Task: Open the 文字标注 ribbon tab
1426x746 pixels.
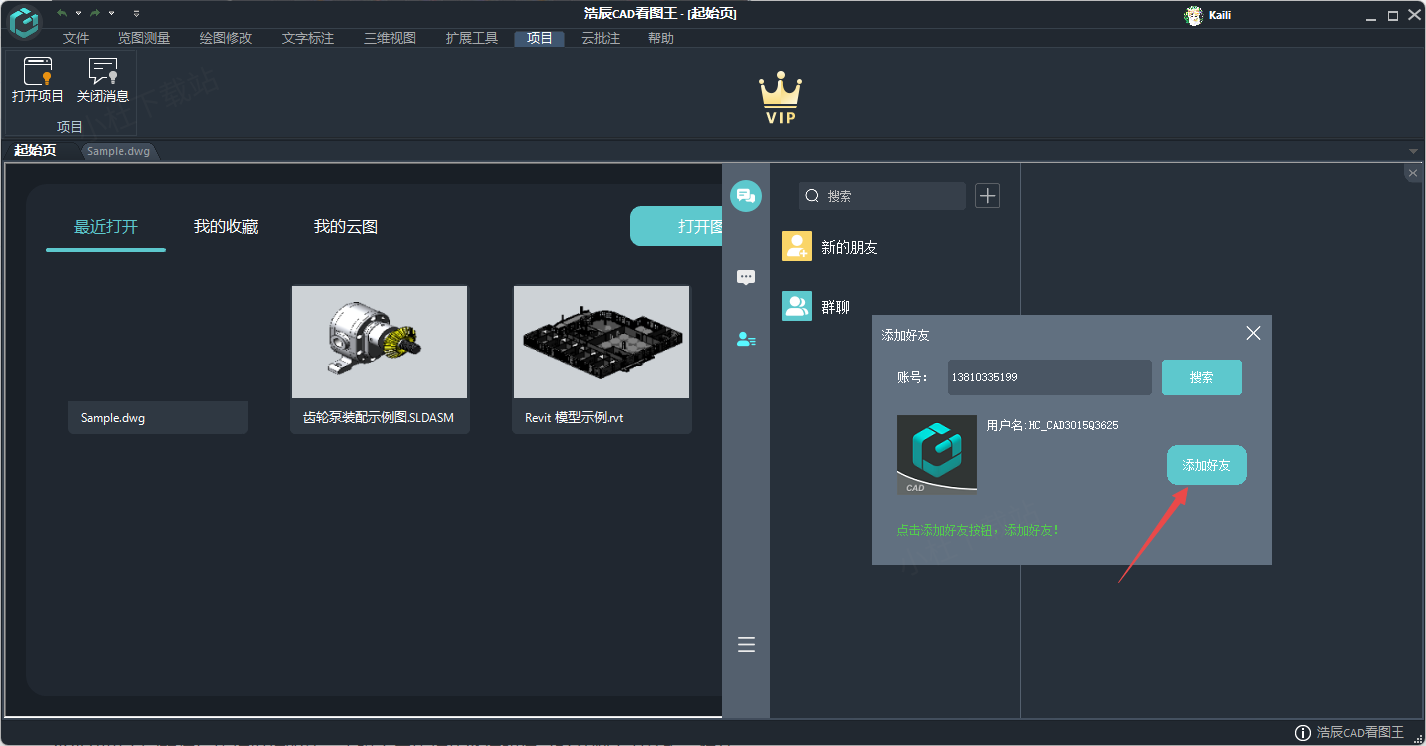Action: coord(308,39)
